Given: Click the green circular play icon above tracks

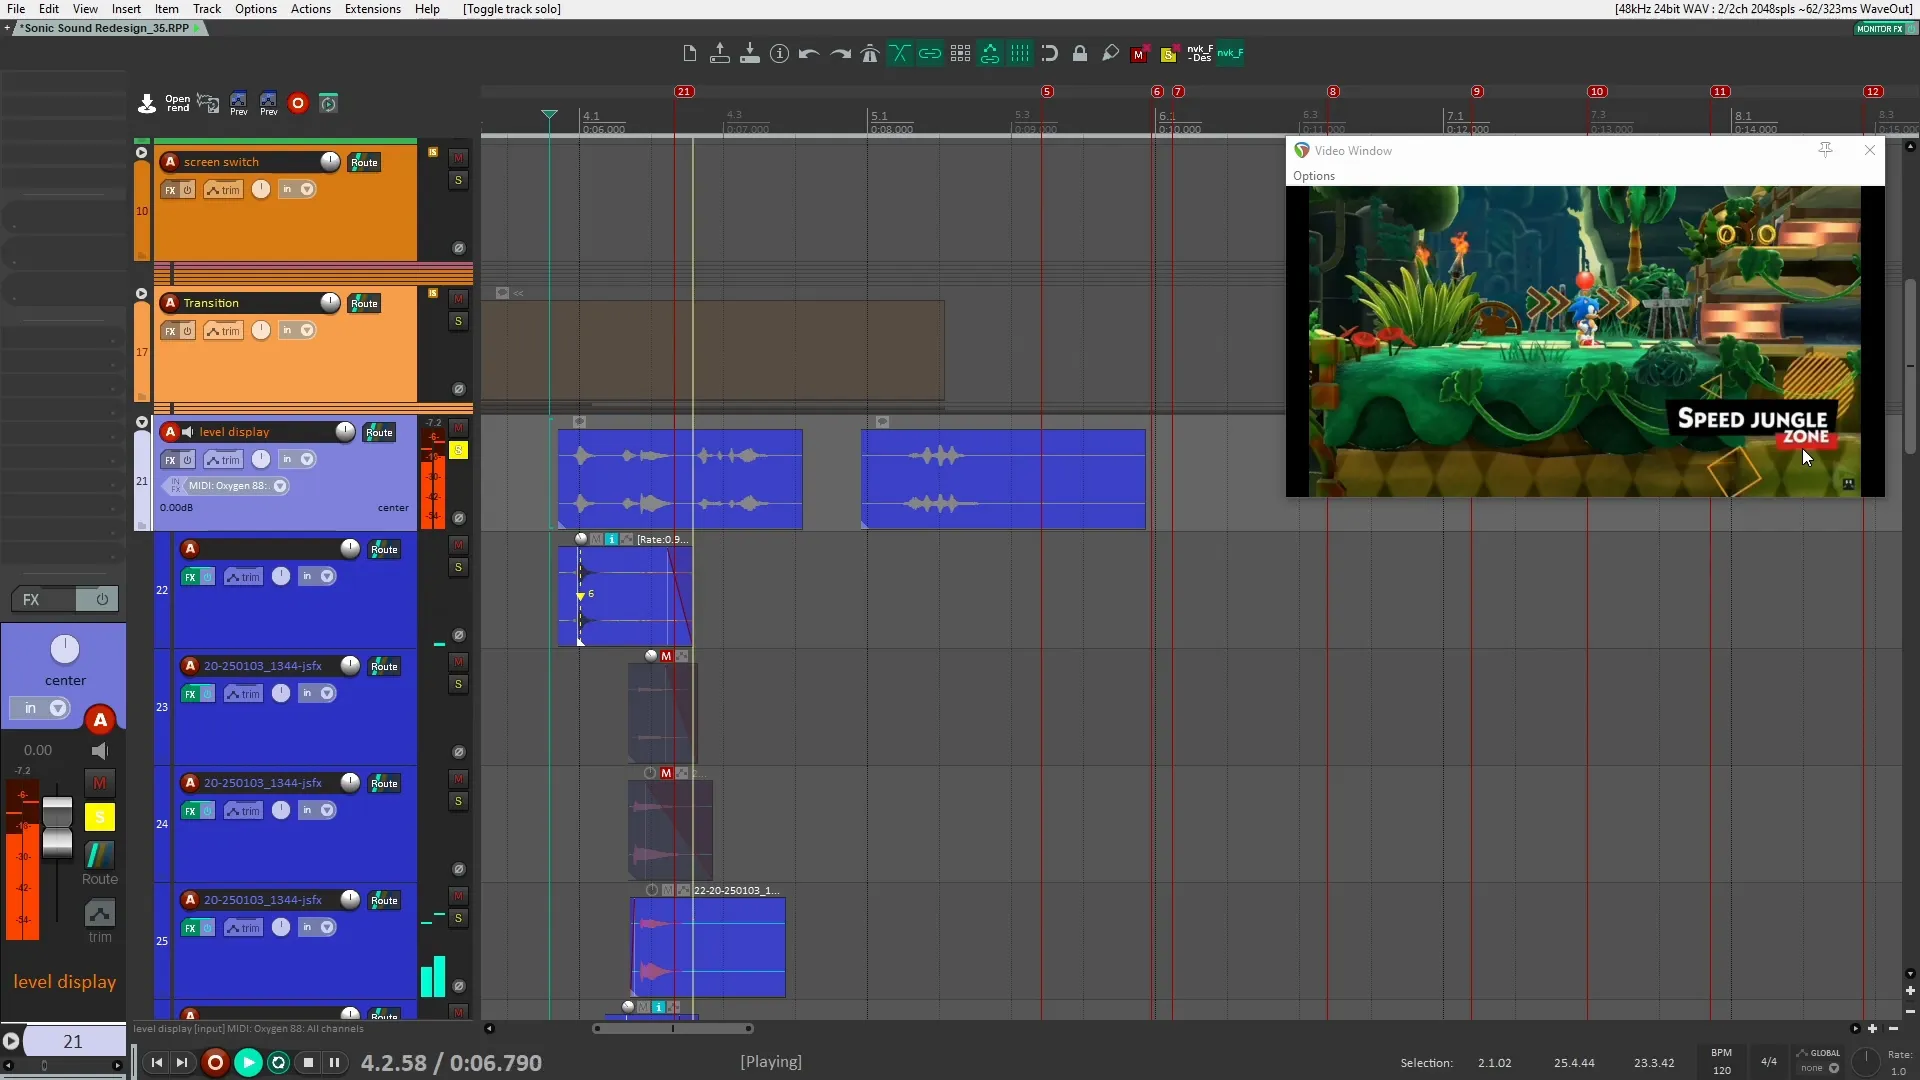Looking at the screenshot, I should coord(328,103).
